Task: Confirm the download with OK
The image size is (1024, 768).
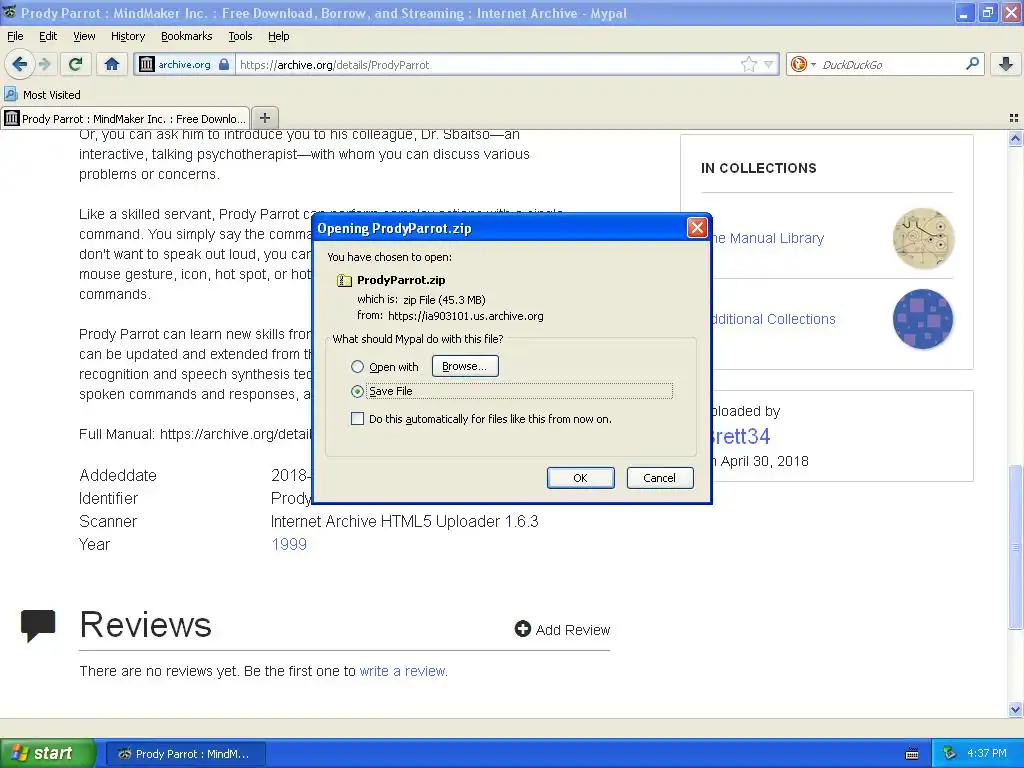Action: click(580, 477)
